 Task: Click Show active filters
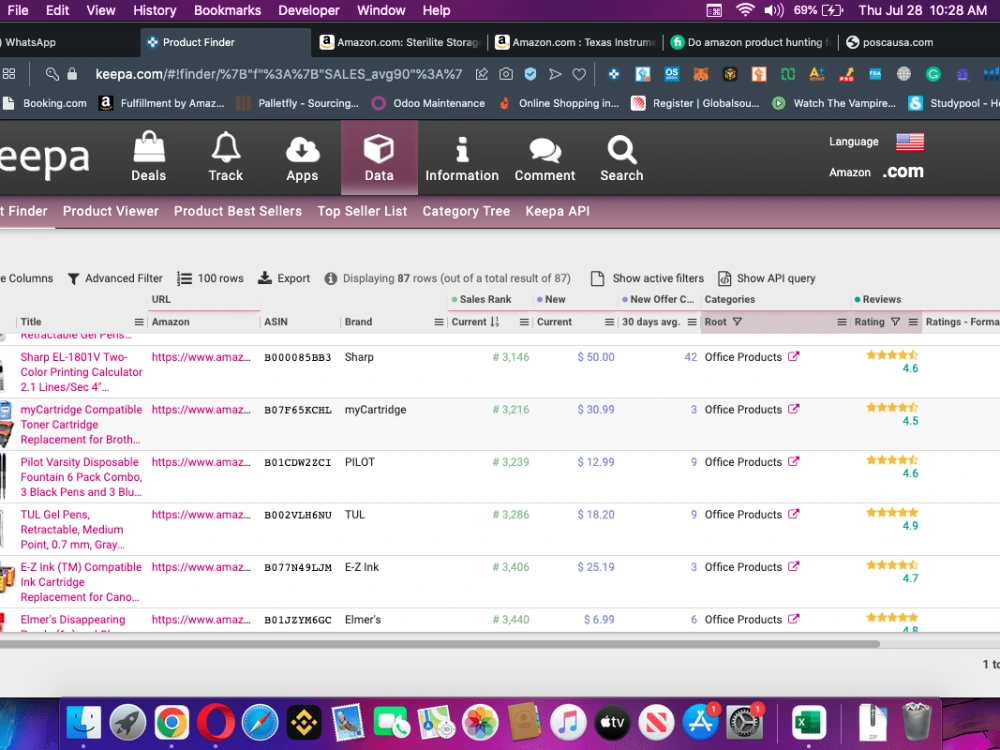[x=648, y=278]
